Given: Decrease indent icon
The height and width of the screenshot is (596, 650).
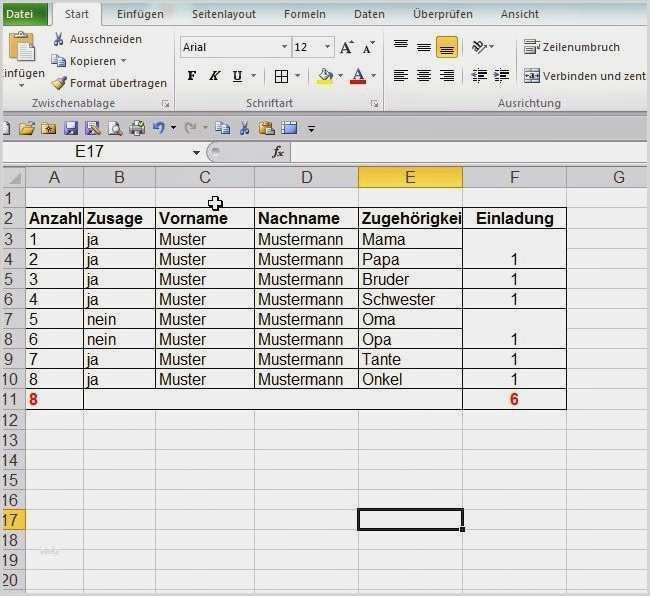Looking at the screenshot, I should pyautogui.click(x=479, y=76).
